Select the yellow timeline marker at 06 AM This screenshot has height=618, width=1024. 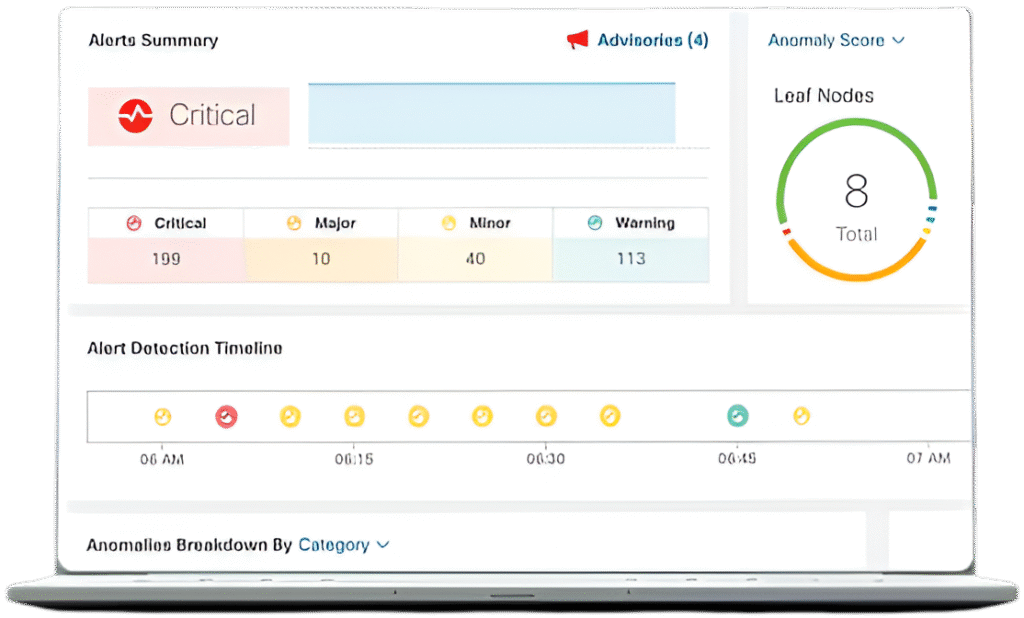162,416
